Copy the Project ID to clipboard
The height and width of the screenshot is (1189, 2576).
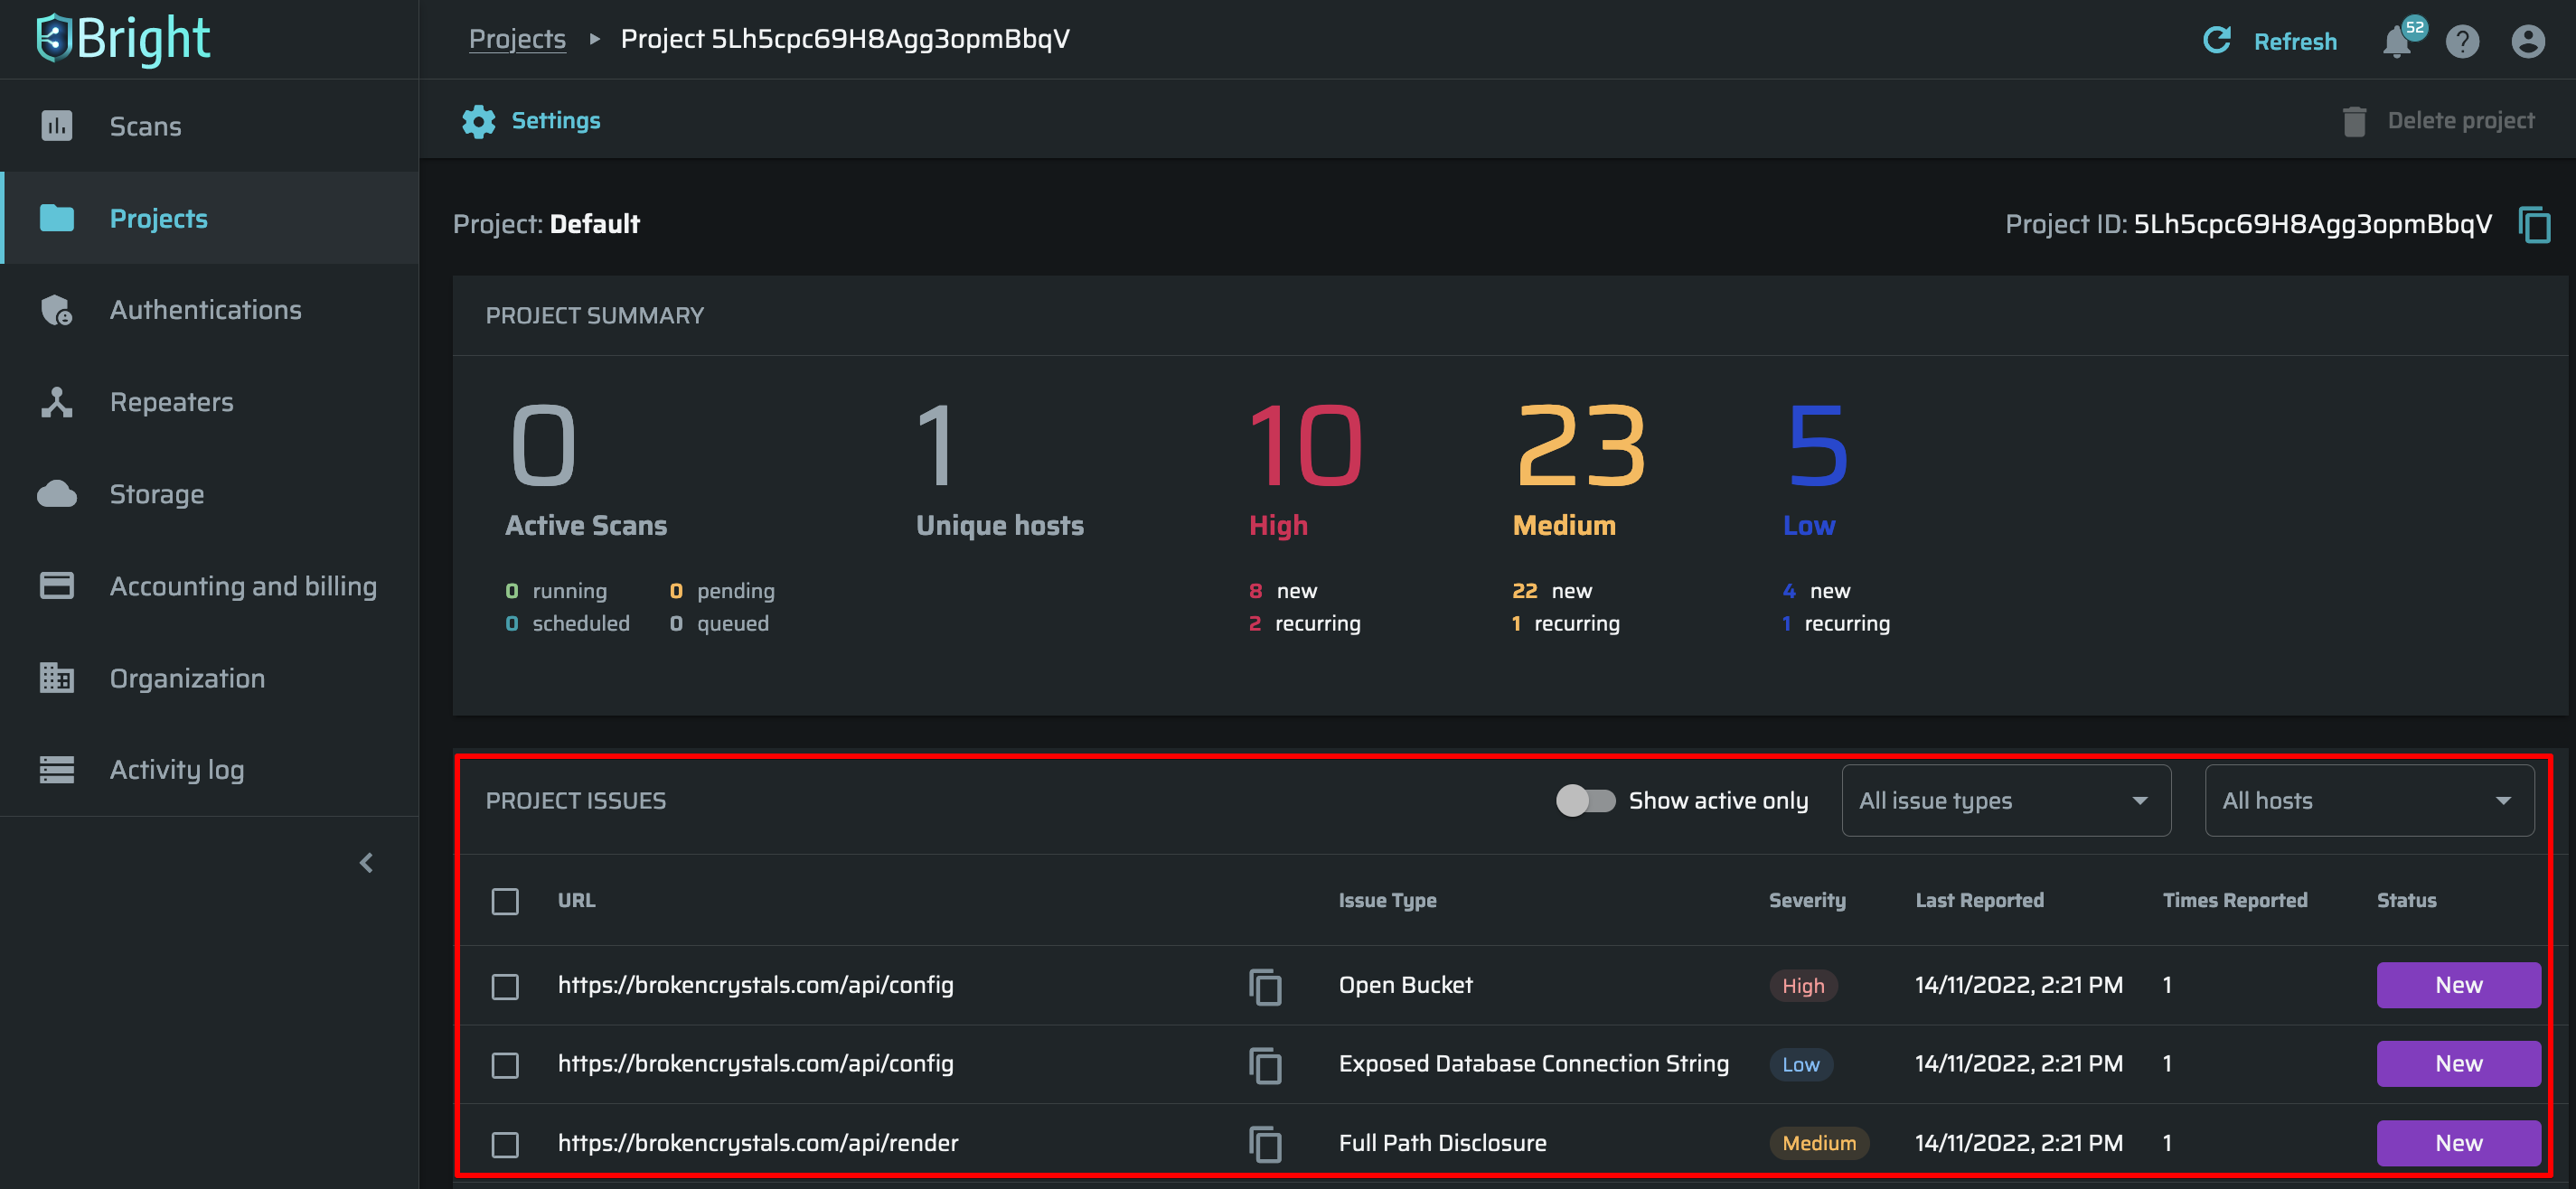[x=2534, y=225]
